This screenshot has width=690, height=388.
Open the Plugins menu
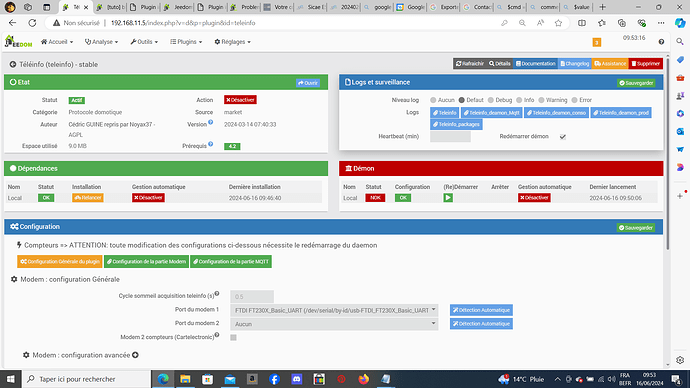pyautogui.click(x=186, y=42)
